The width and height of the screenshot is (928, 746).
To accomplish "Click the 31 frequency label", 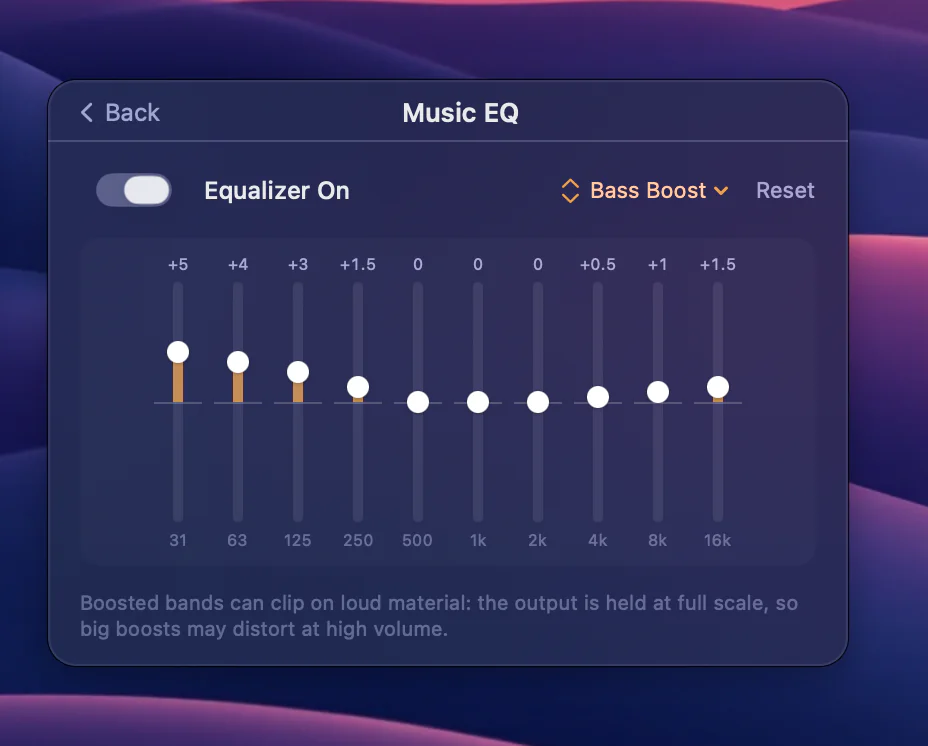I will pyautogui.click(x=178, y=540).
